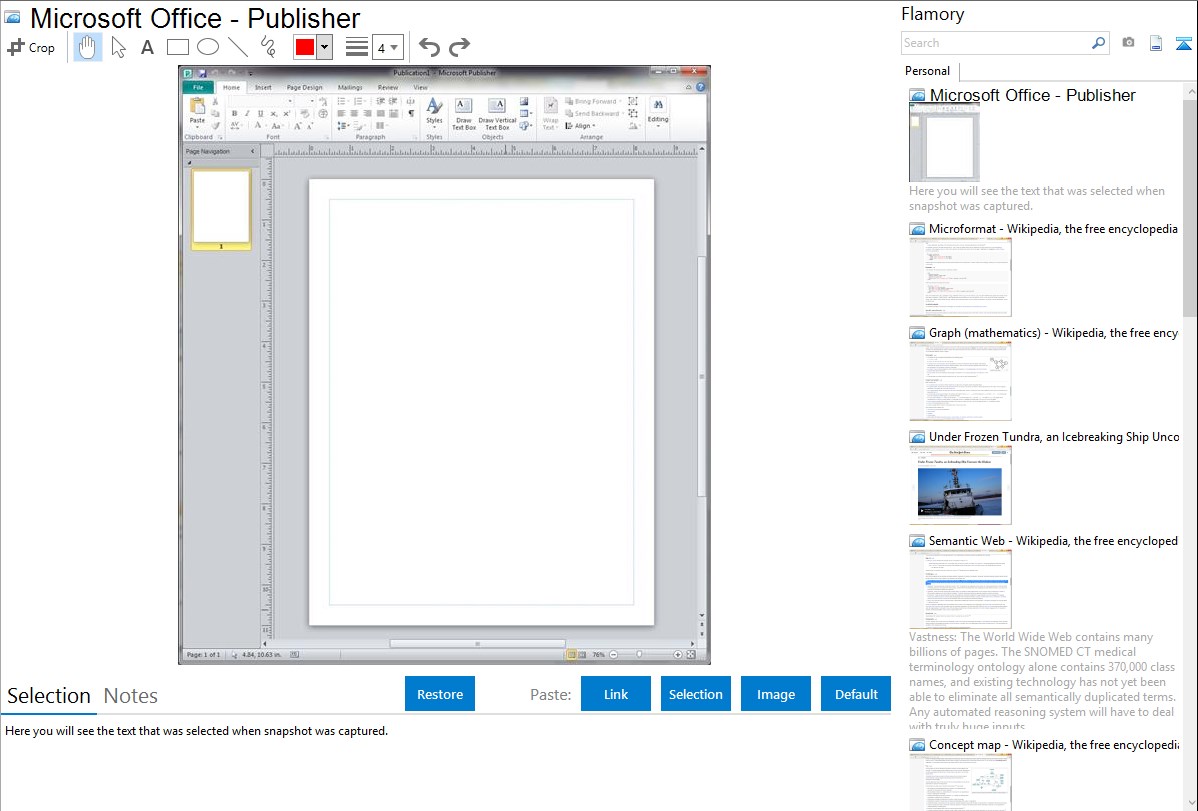Click Page Design tab in Publisher snapshot

(304, 87)
